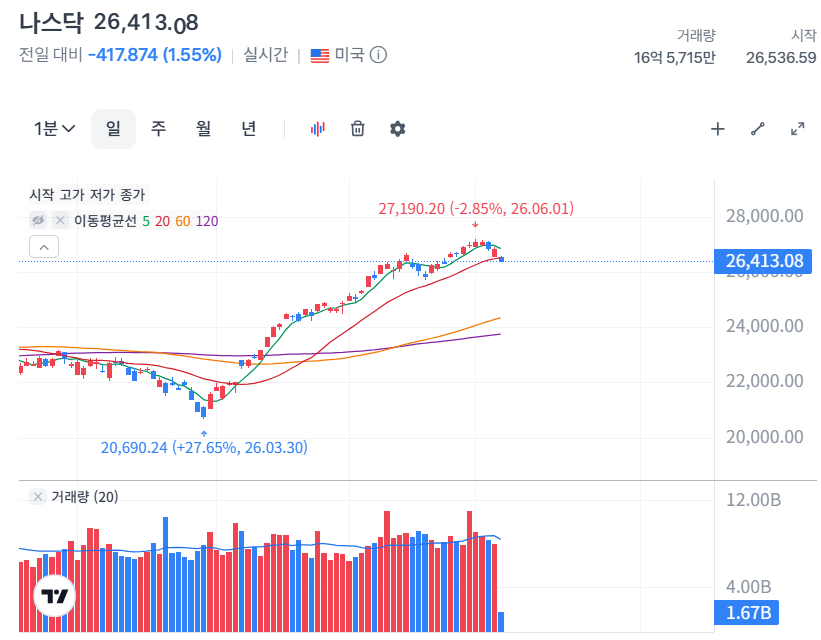Click the 시작 고가 저가 종가 legend
The width and height of the screenshot is (821, 640).
87,195
